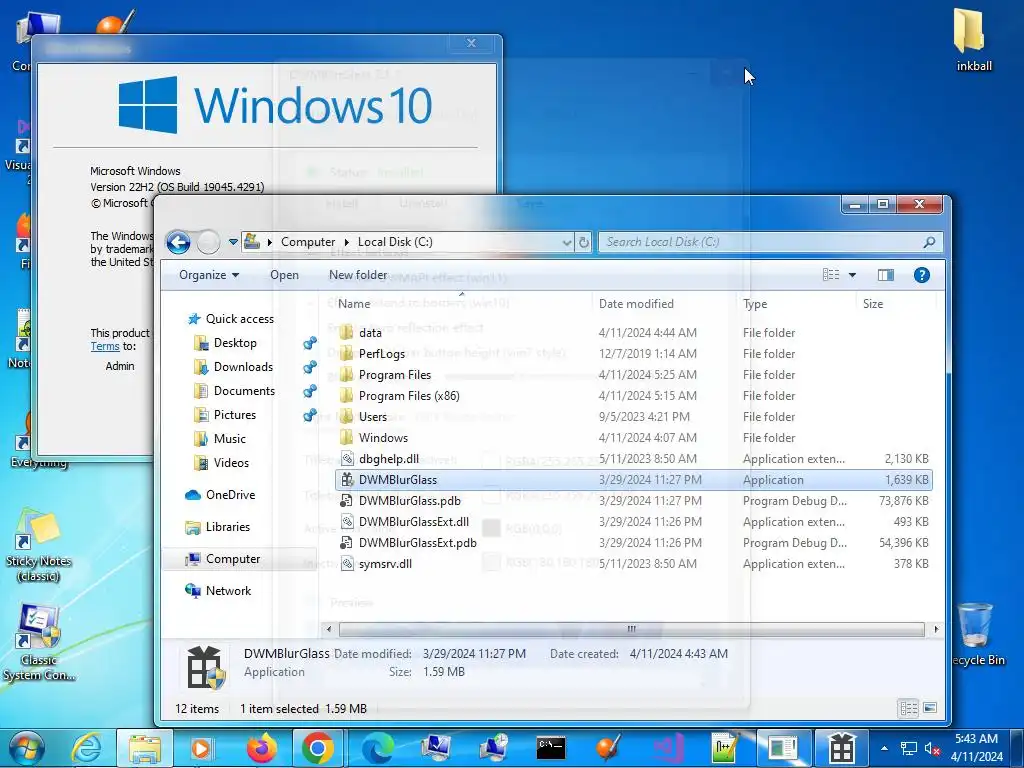Image resolution: width=1024 pixels, height=768 pixels.
Task: Click the Back navigation arrow in Explorer
Action: point(178,242)
